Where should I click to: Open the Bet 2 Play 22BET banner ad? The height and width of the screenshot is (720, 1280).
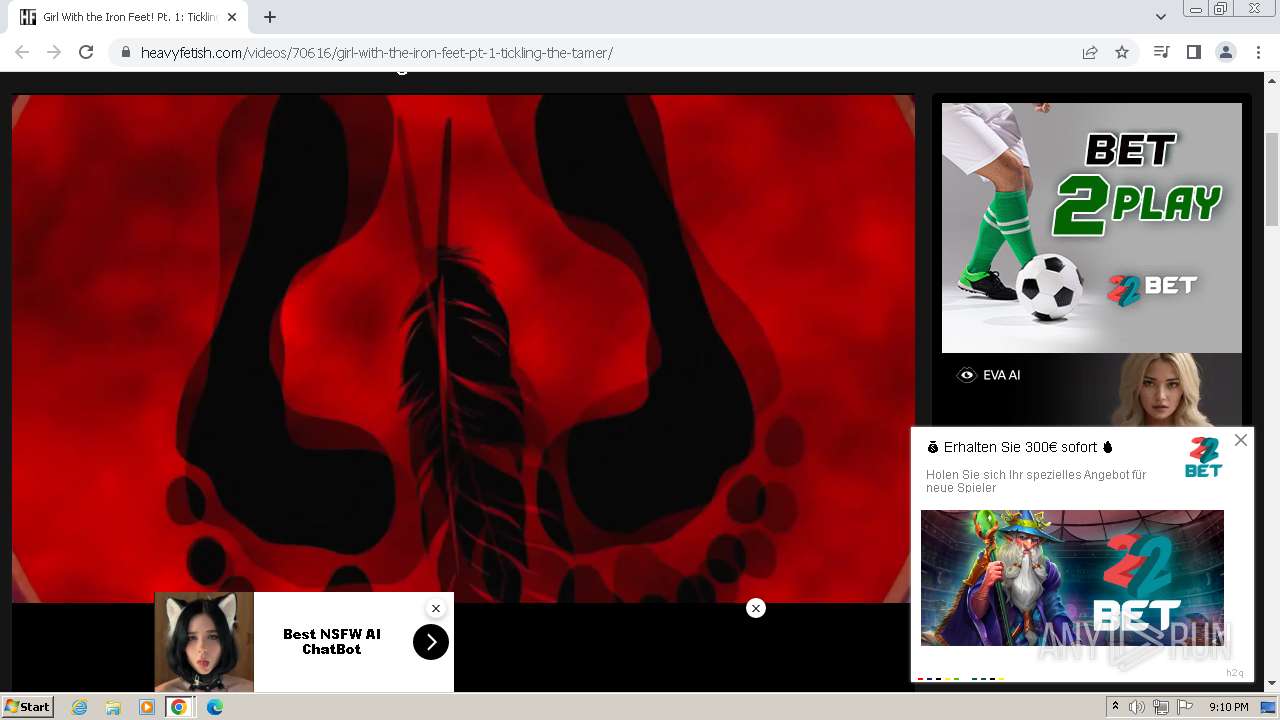[x=1092, y=228]
